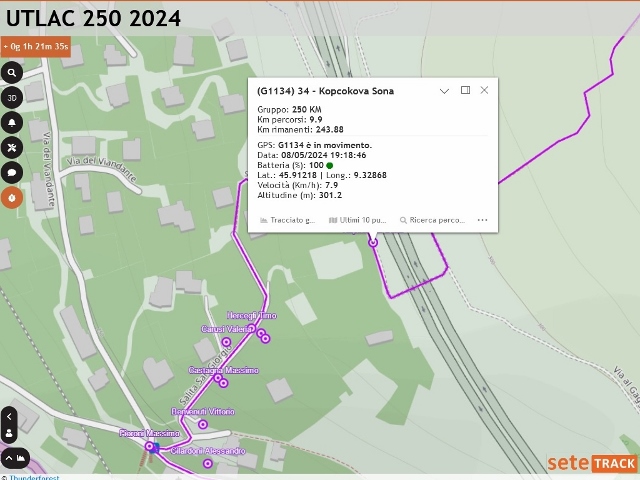The width and height of the screenshot is (640, 480).
Task: Click the elapsed time offset button
Action: point(36,47)
